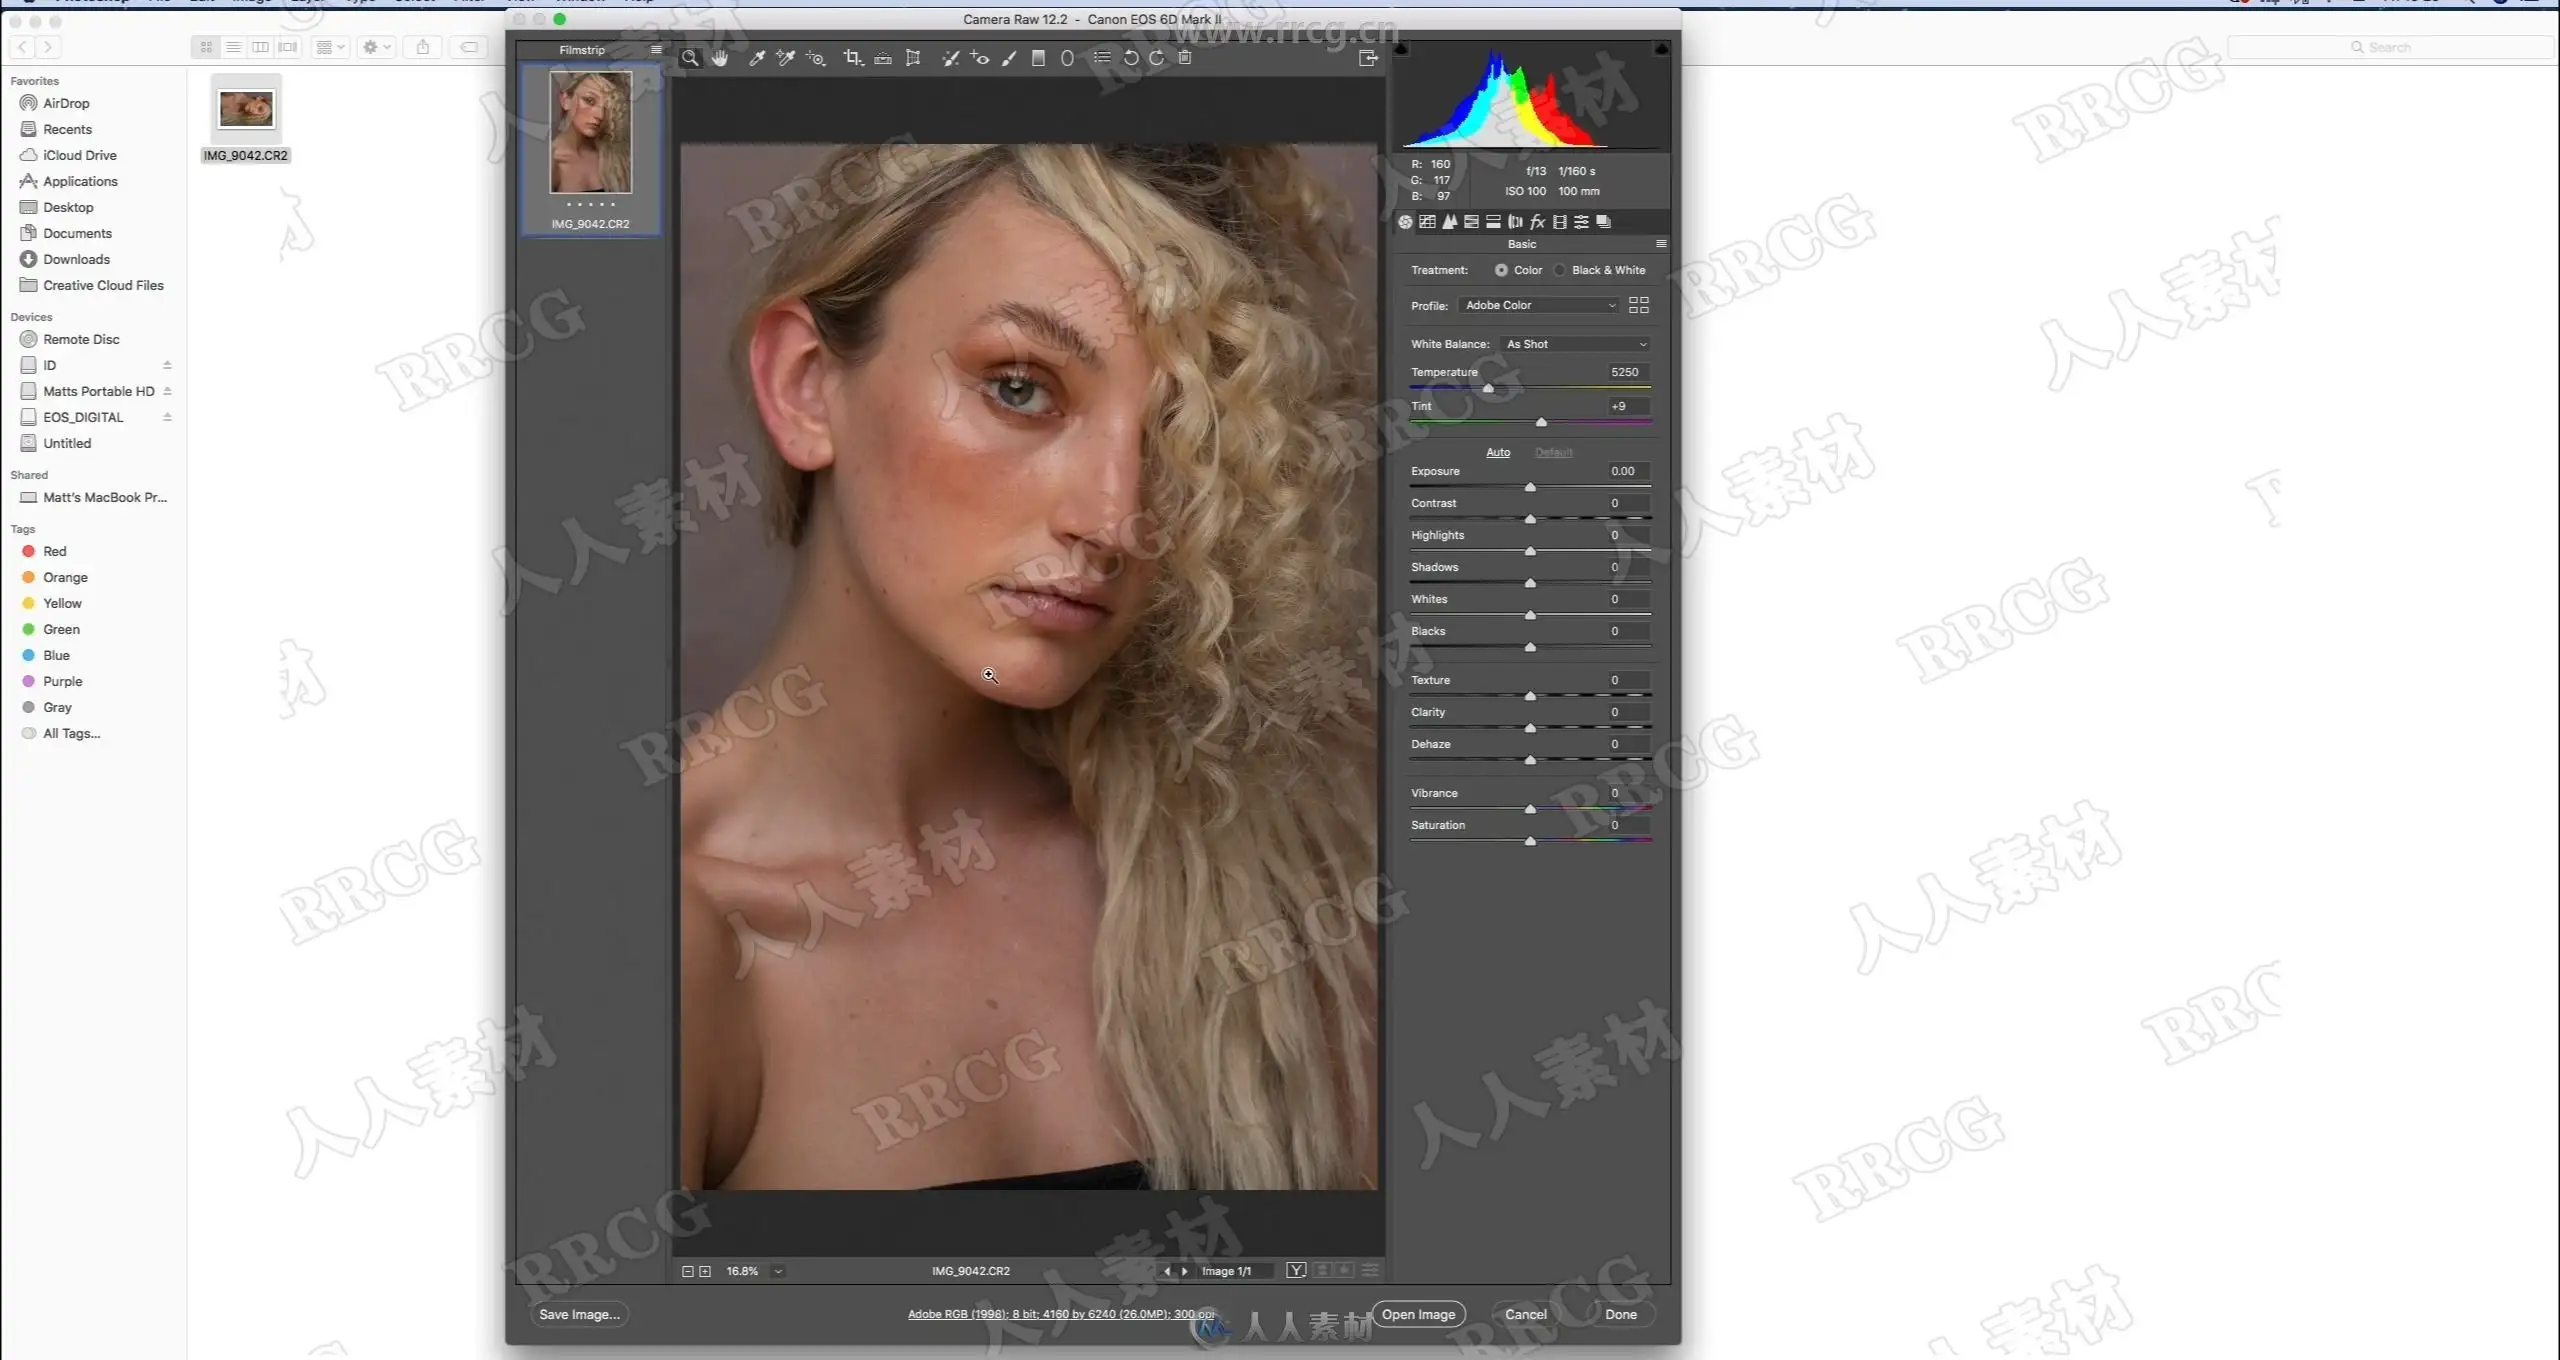This screenshot has width=2560, height=1360.
Task: Select the White Balance eyedropper tool
Action: [757, 58]
